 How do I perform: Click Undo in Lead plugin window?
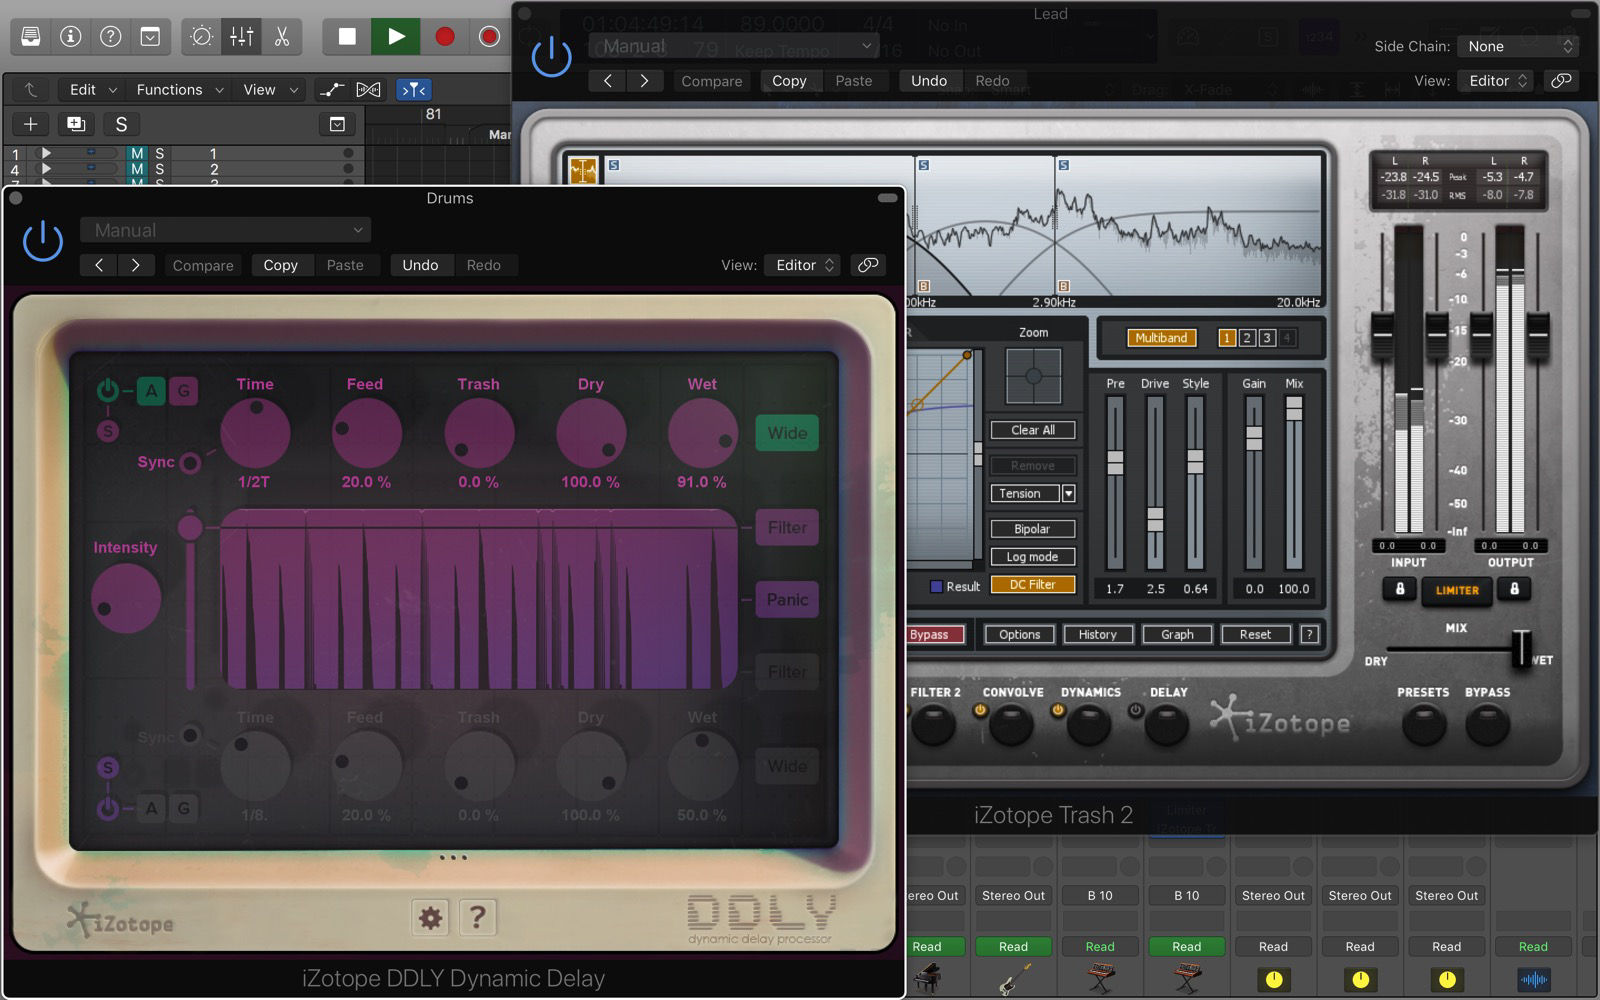click(x=929, y=81)
